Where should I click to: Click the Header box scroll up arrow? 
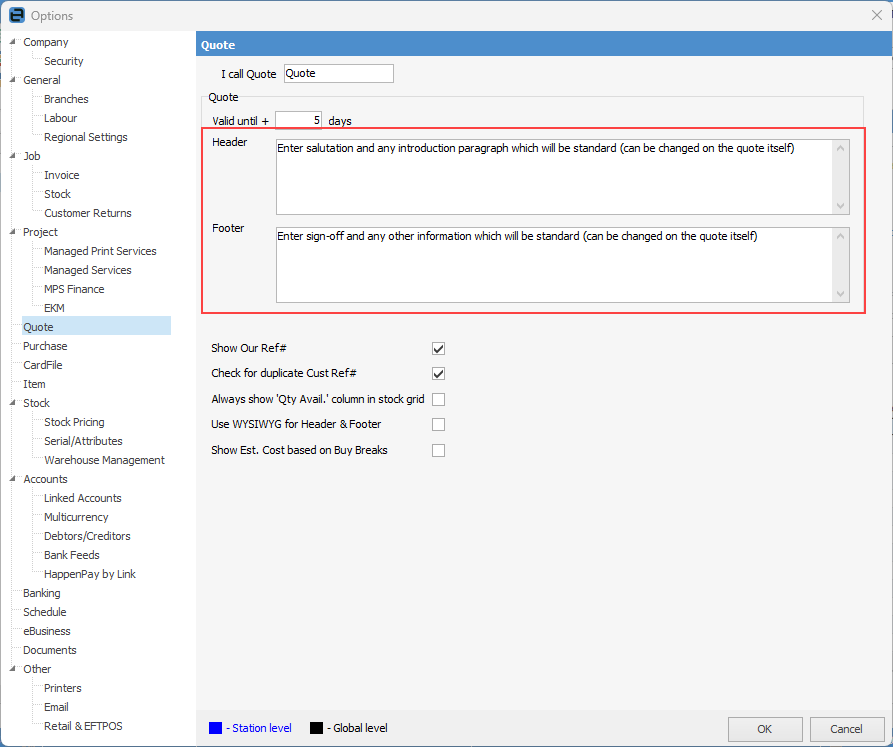tap(840, 149)
